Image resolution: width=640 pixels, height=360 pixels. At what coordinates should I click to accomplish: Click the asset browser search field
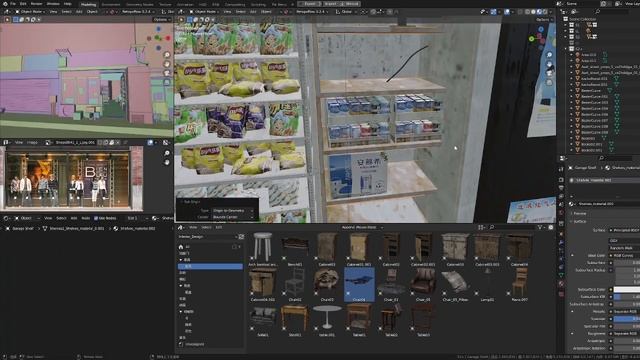point(512,227)
